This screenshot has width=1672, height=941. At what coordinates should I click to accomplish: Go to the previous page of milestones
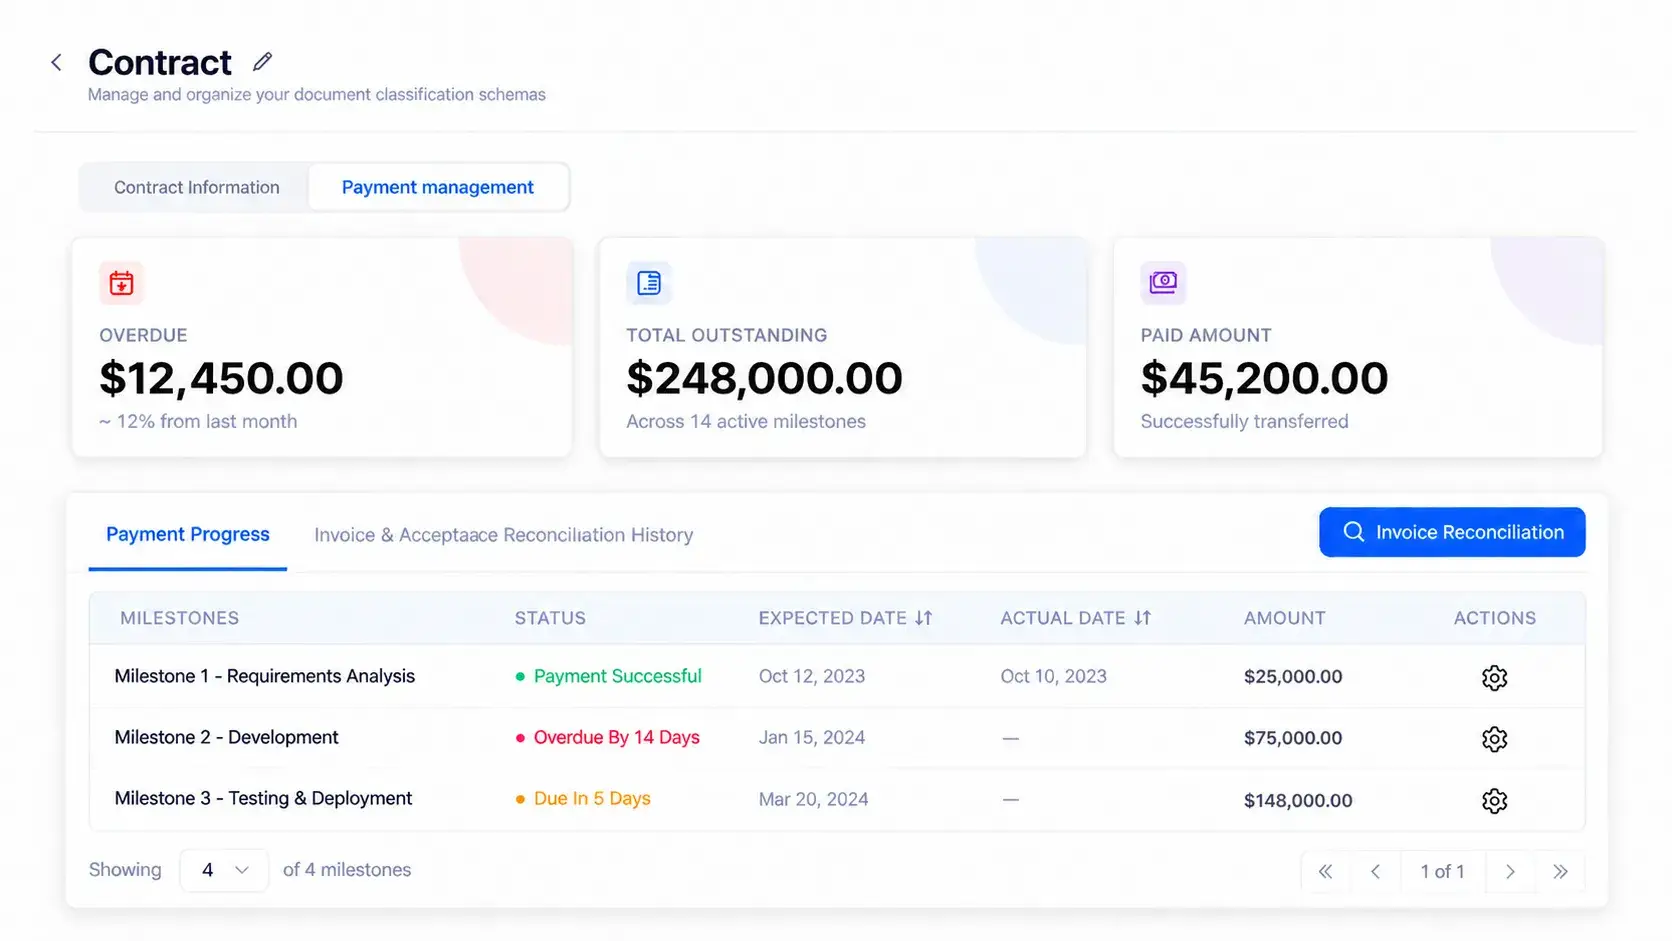[x=1375, y=872]
